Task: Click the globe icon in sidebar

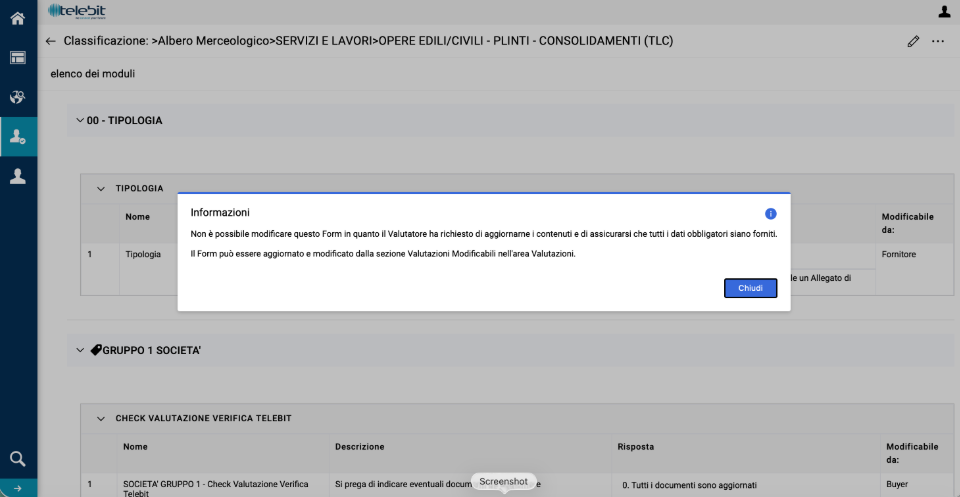Action: click(x=17, y=97)
